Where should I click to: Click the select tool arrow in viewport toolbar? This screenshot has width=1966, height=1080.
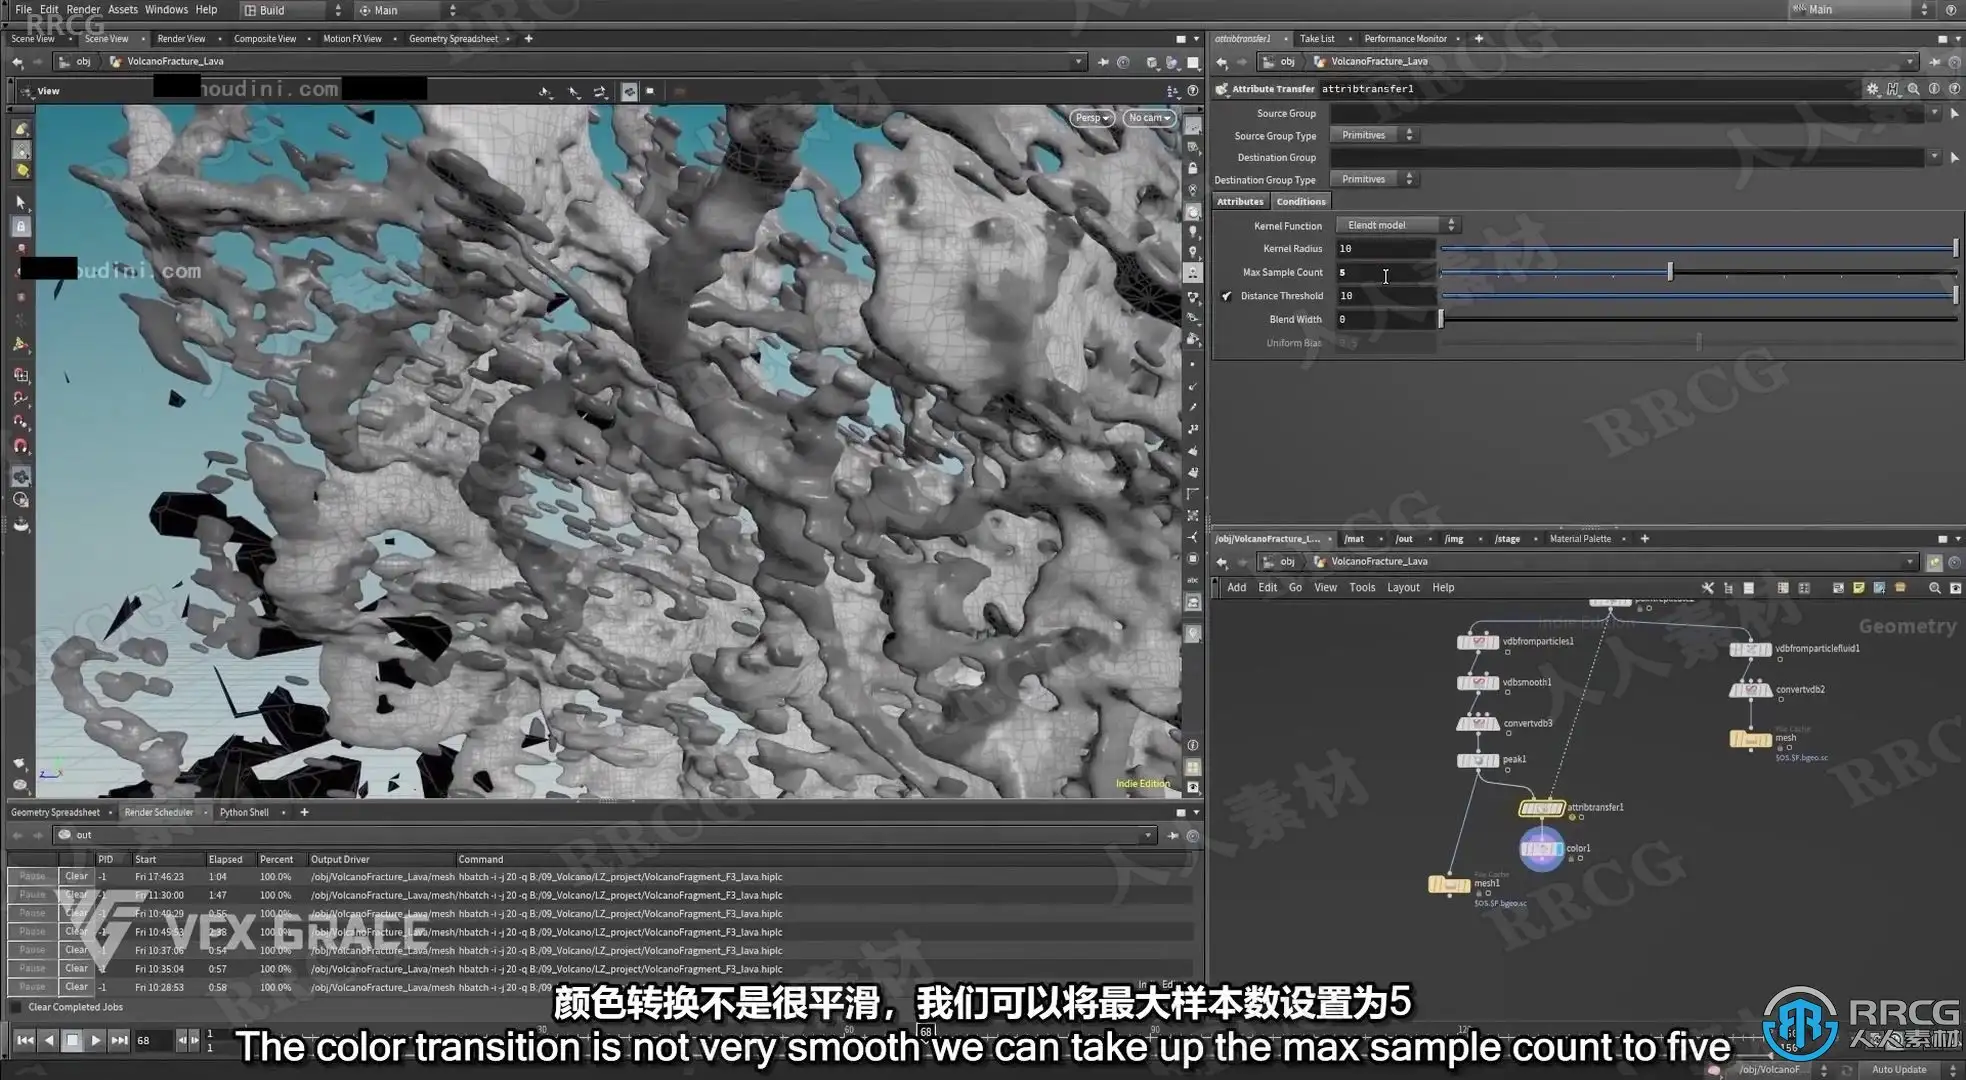click(x=21, y=203)
